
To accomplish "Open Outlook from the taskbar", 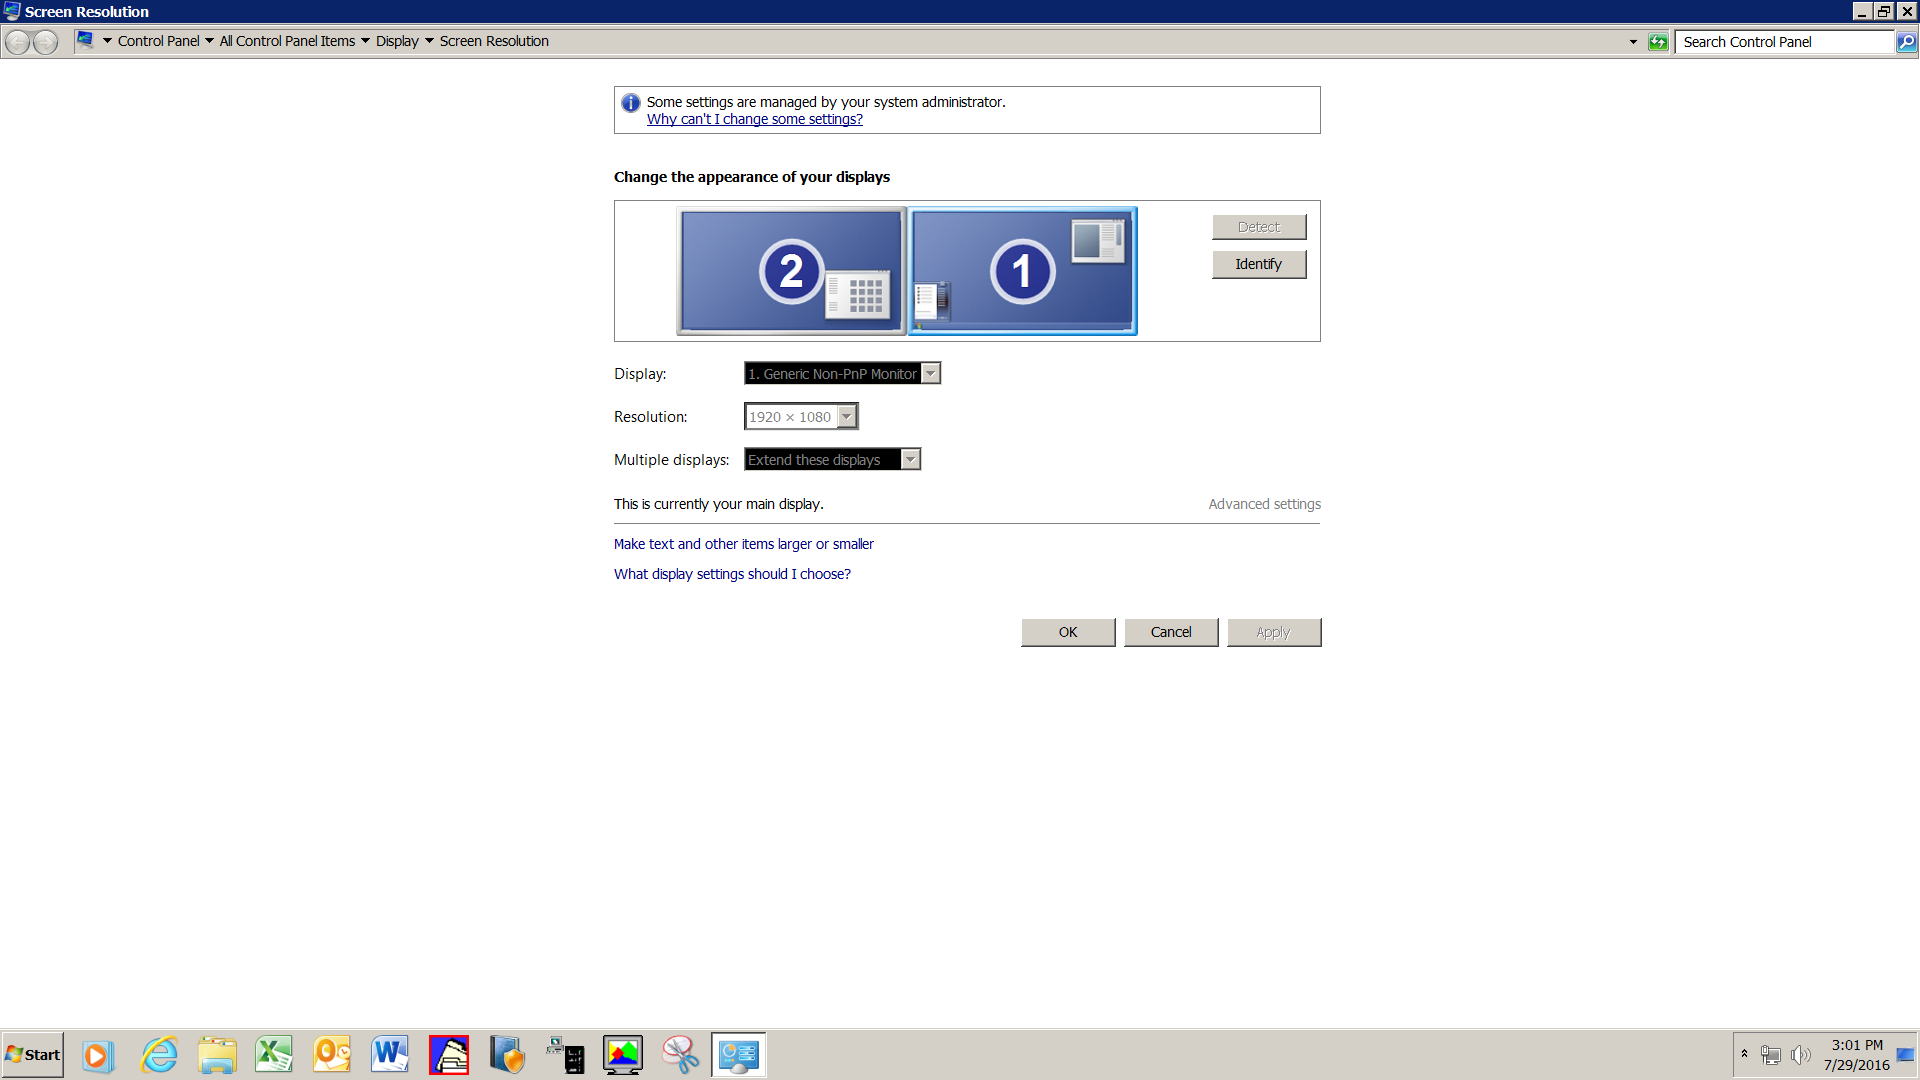I will coord(332,1054).
